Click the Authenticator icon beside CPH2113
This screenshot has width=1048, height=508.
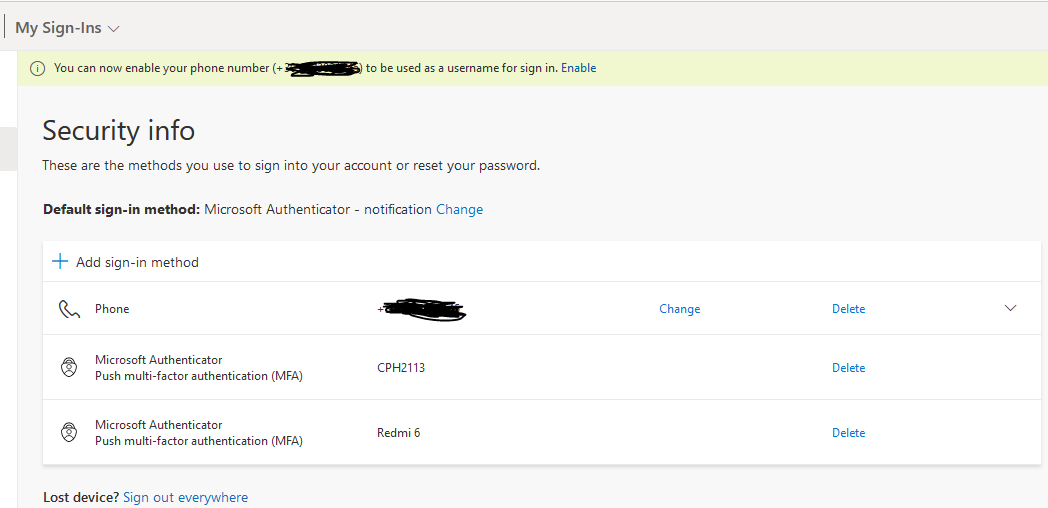pos(69,368)
